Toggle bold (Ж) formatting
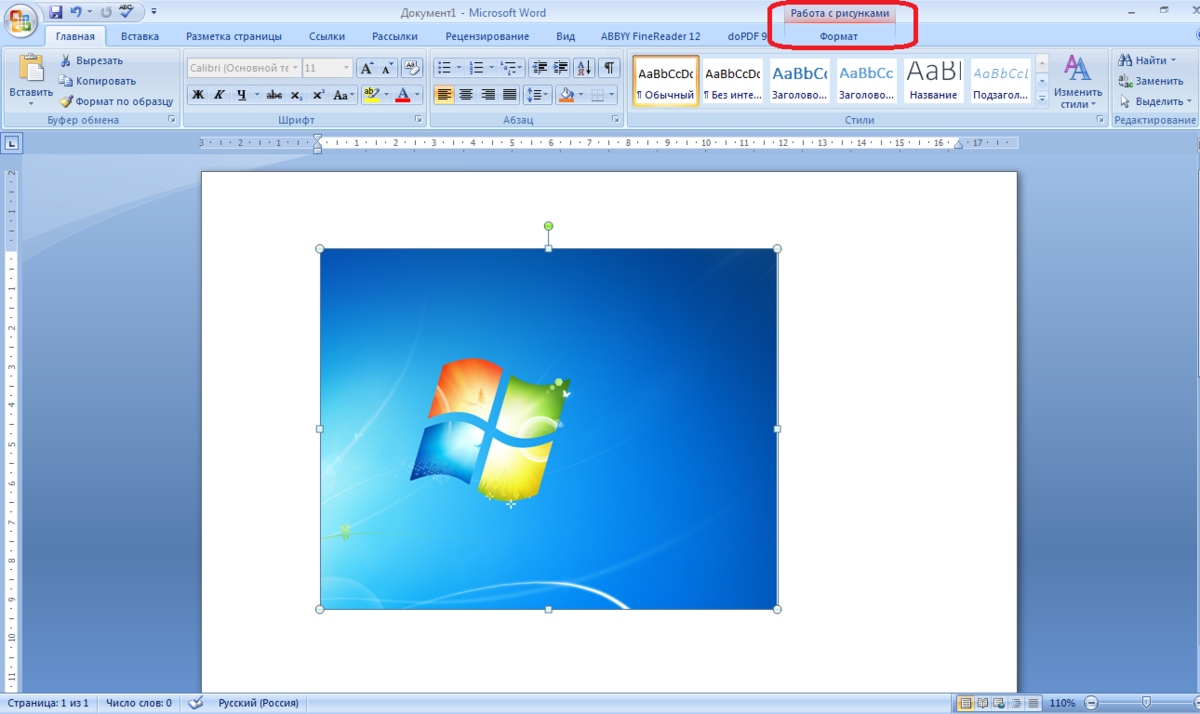 click(x=197, y=95)
